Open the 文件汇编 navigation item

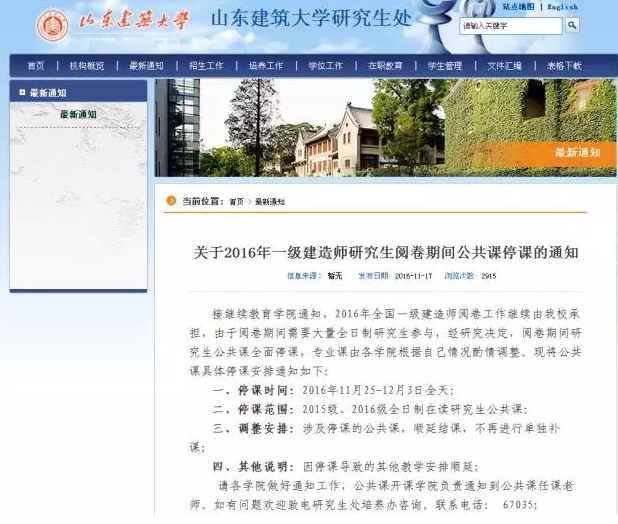click(504, 66)
